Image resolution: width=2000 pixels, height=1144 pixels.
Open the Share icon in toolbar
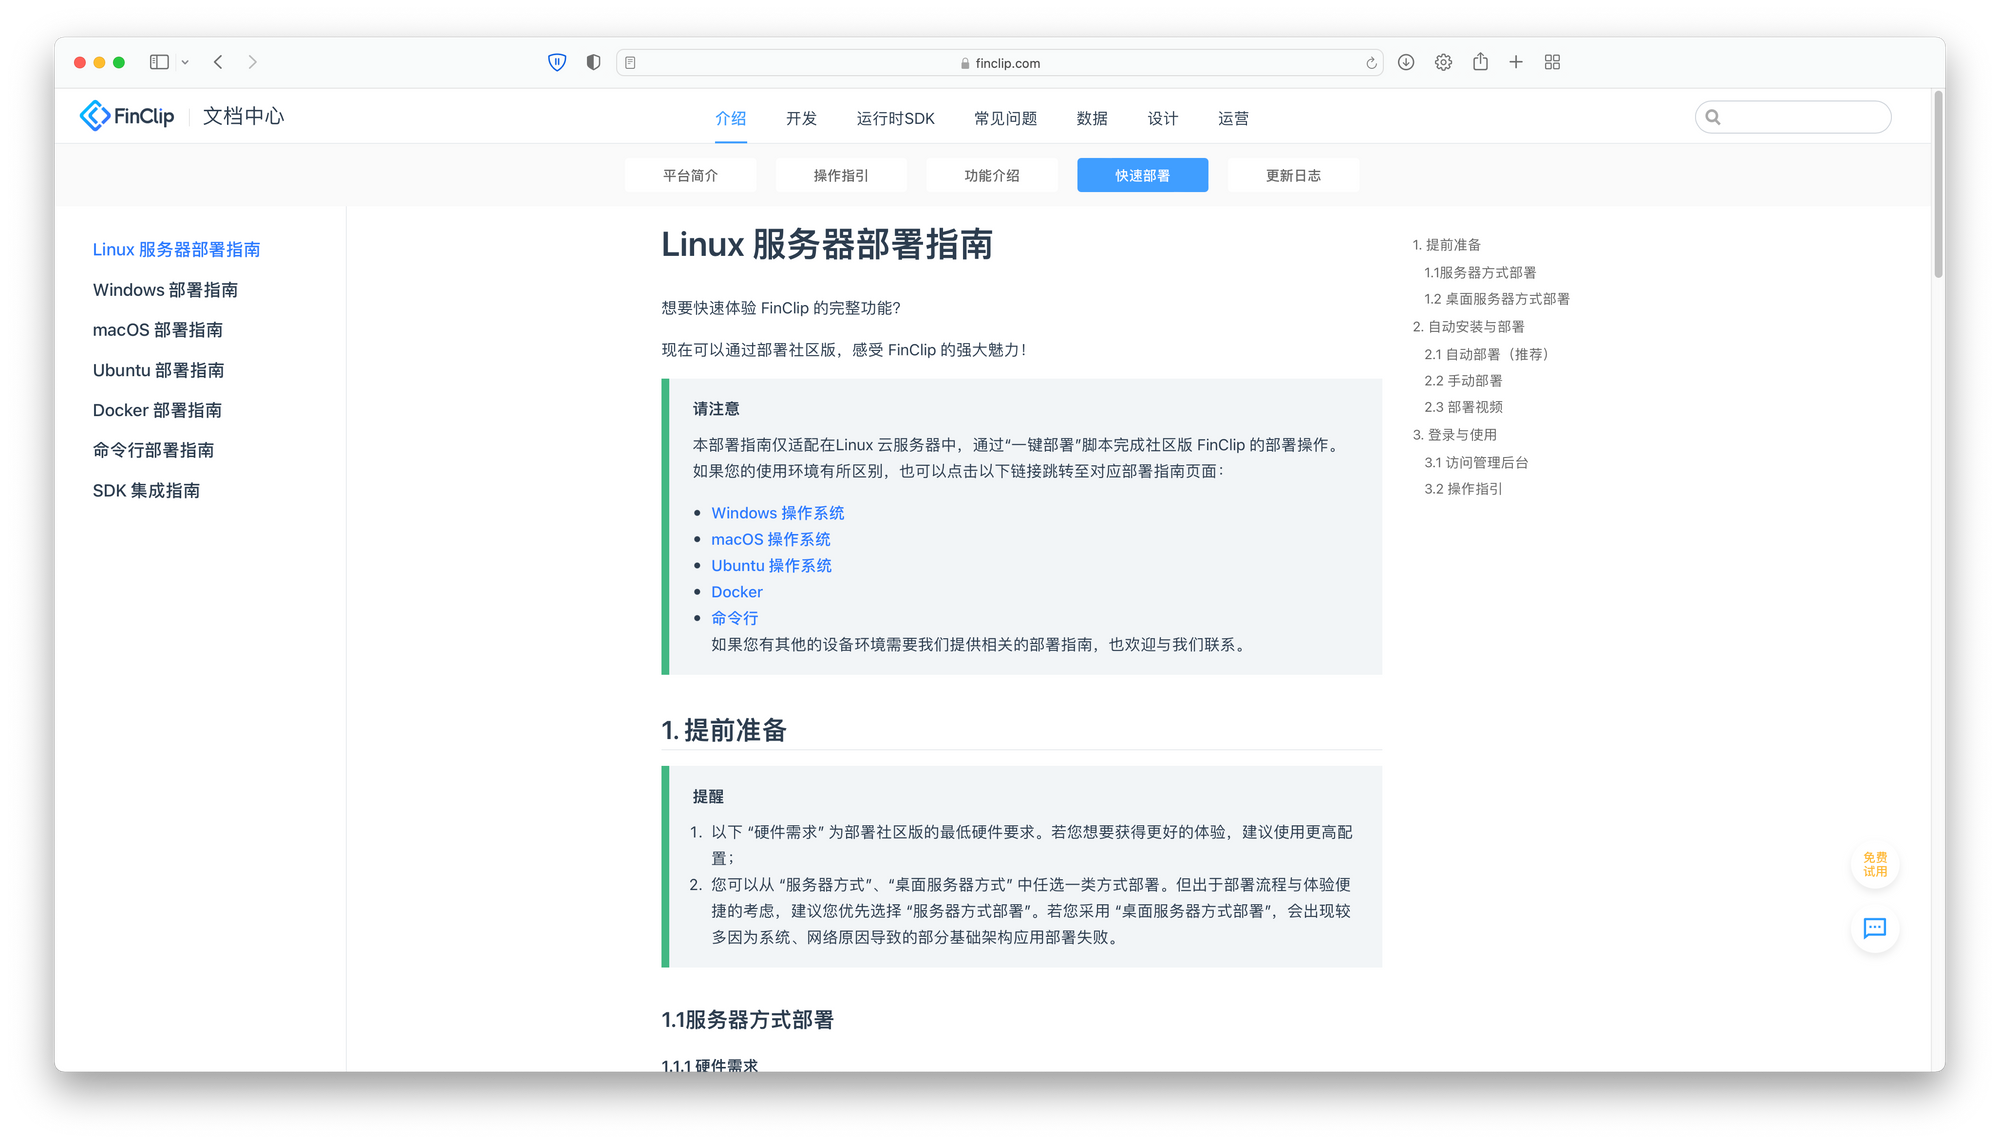click(x=1480, y=62)
